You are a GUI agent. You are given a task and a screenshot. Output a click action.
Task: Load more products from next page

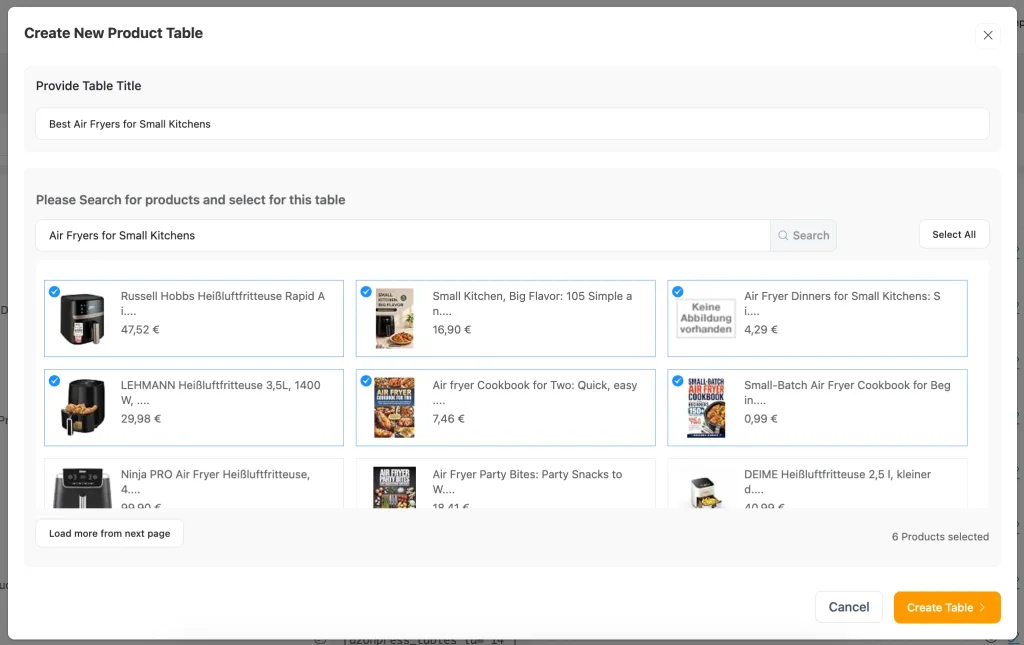pos(109,533)
